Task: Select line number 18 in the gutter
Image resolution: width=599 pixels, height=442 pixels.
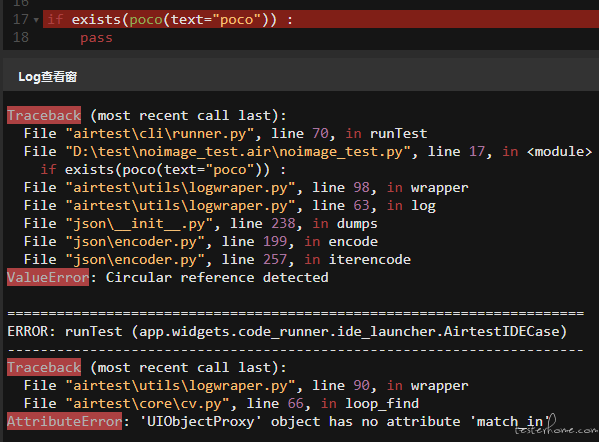Action: [21, 37]
